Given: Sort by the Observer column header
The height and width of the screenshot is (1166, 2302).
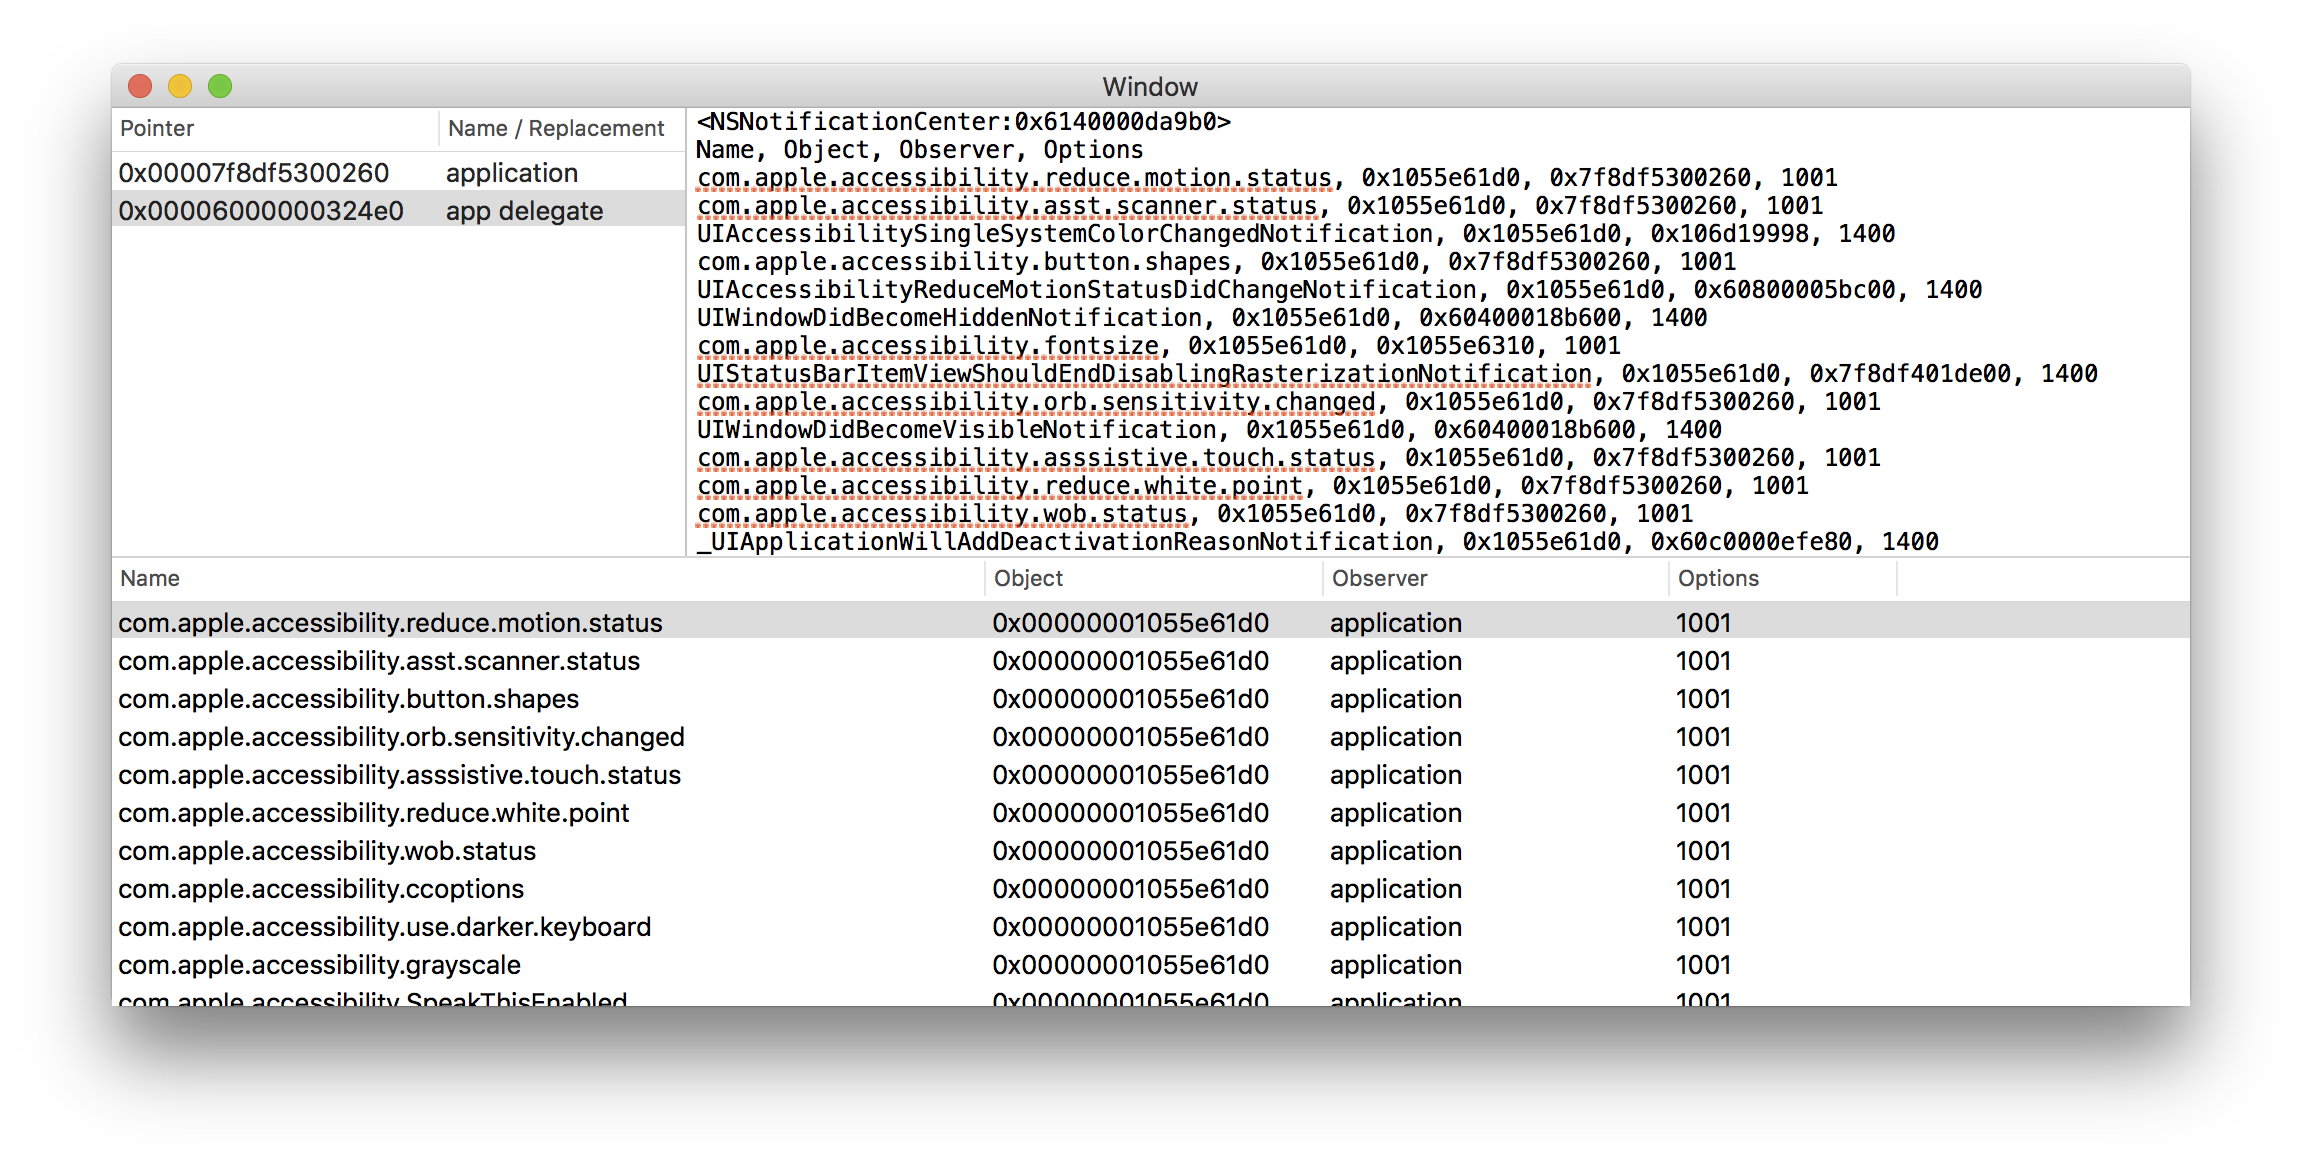Looking at the screenshot, I should [1380, 578].
